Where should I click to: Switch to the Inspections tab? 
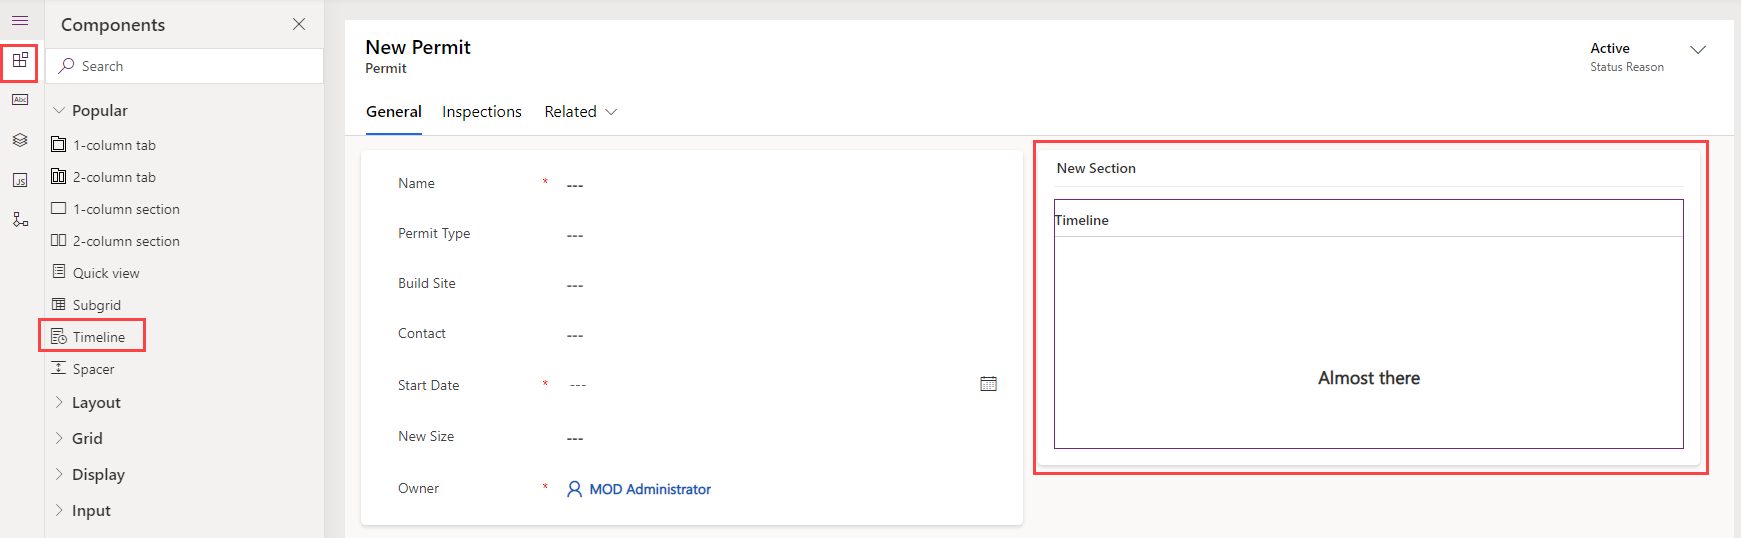click(x=481, y=112)
